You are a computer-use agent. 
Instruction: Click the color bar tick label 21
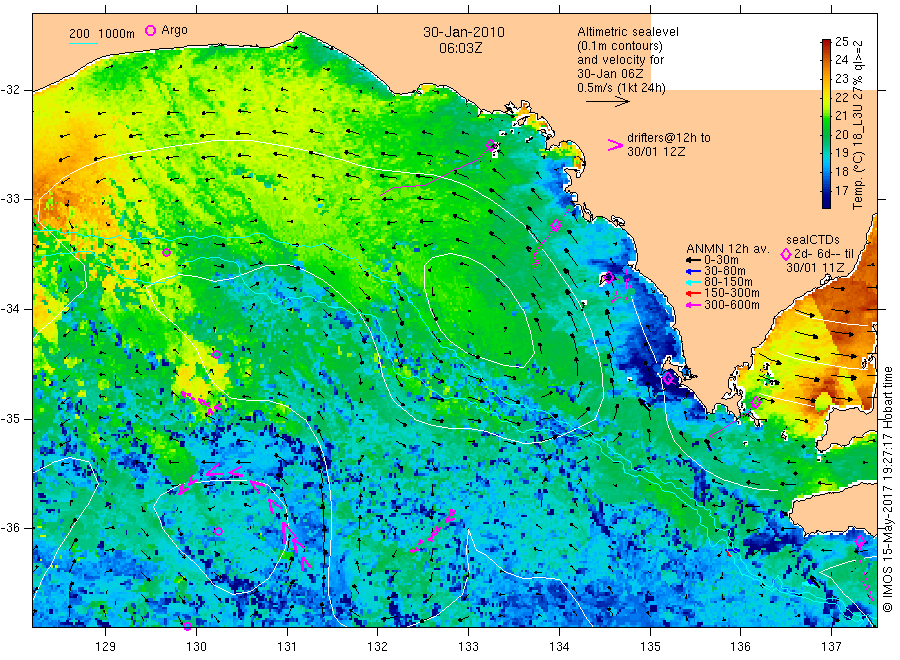pos(841,116)
